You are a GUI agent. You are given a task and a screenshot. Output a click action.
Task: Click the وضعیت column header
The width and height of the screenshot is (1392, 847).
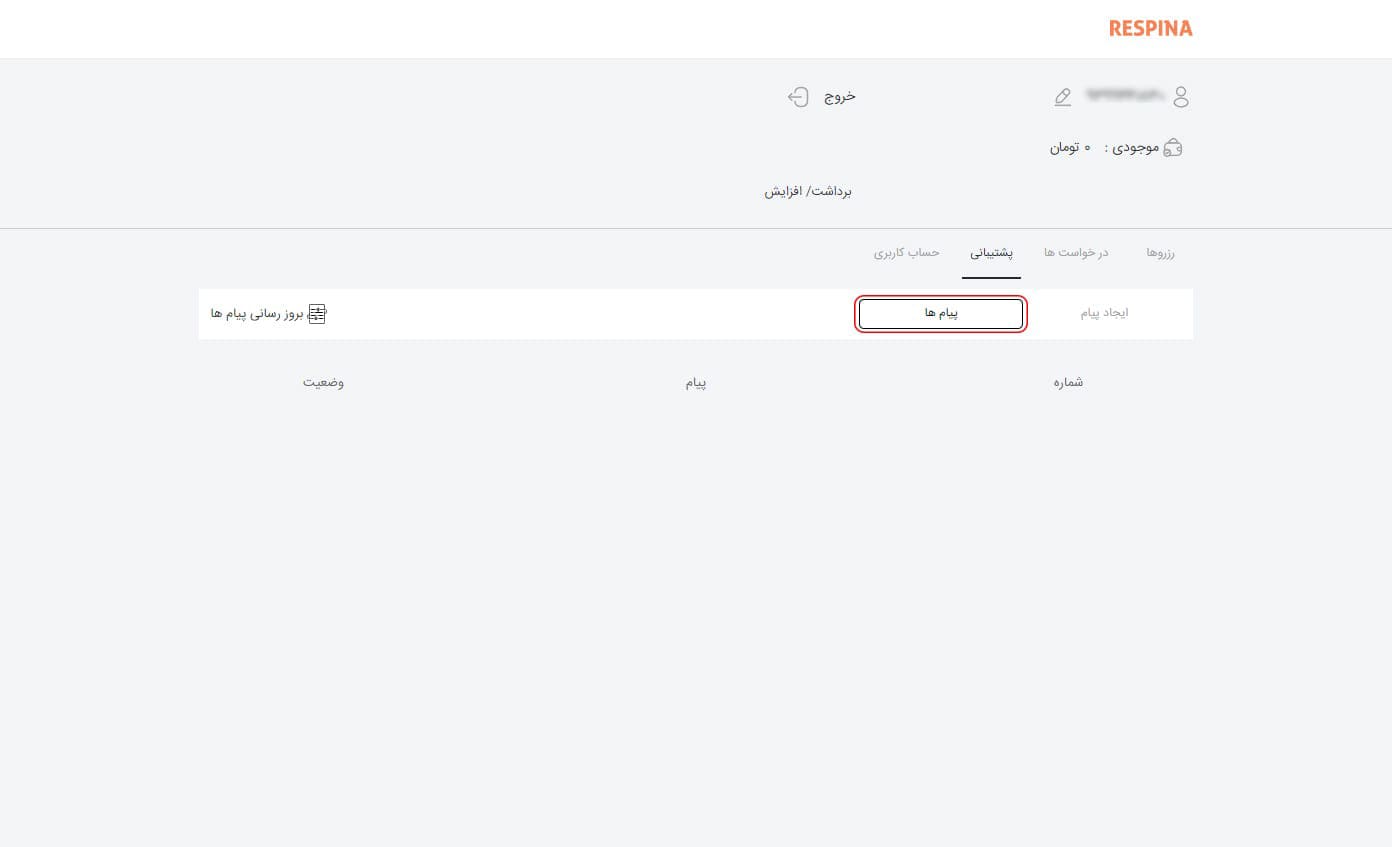coord(324,383)
